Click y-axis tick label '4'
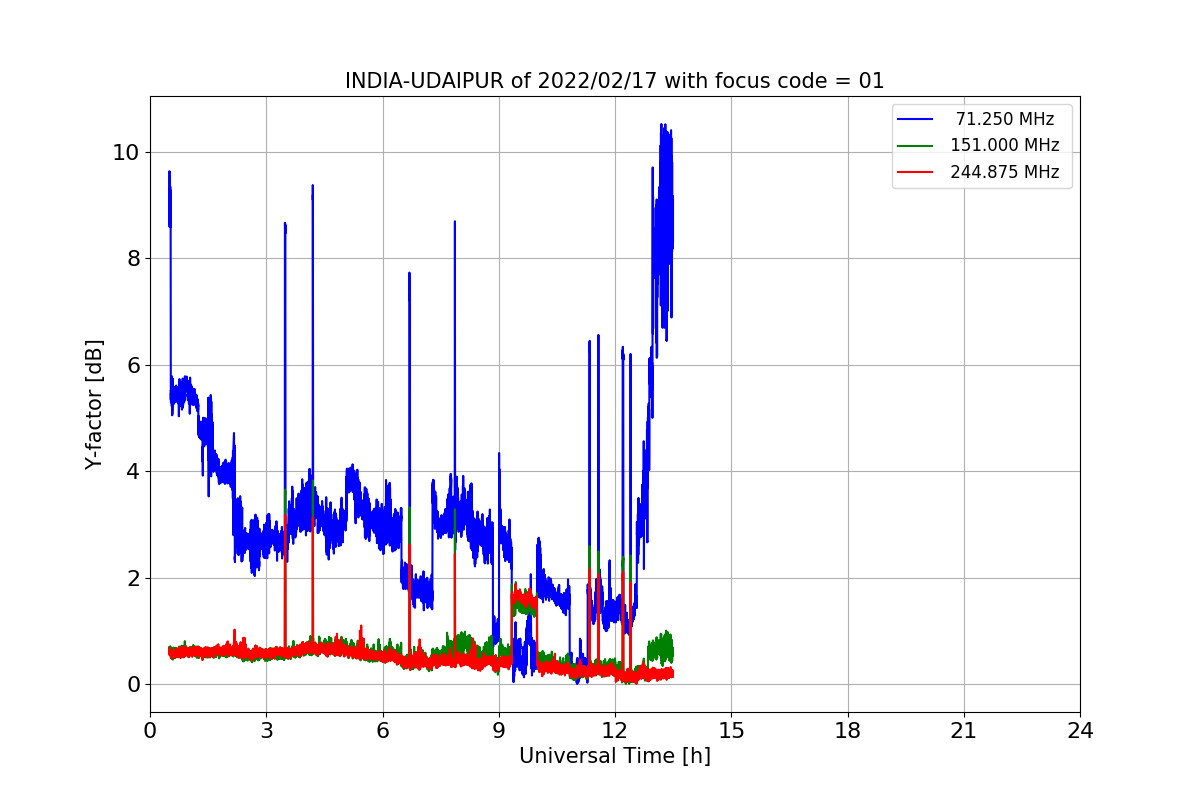This screenshot has width=1200, height=800. pyautogui.click(x=132, y=472)
